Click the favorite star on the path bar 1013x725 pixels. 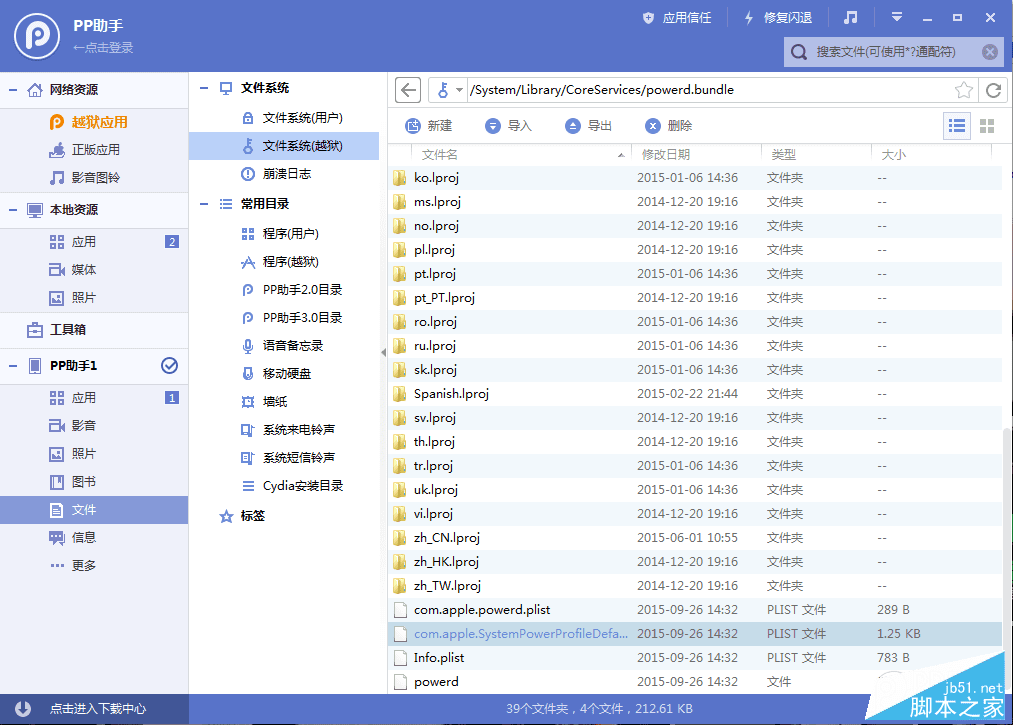(x=963, y=90)
